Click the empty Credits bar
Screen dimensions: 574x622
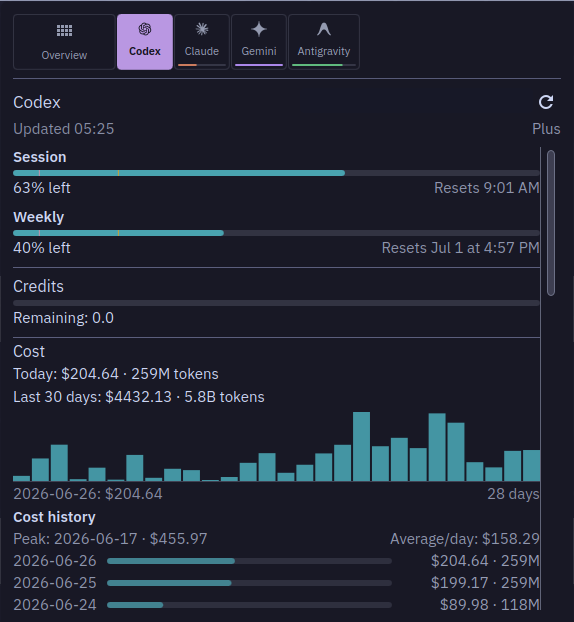coord(276,303)
